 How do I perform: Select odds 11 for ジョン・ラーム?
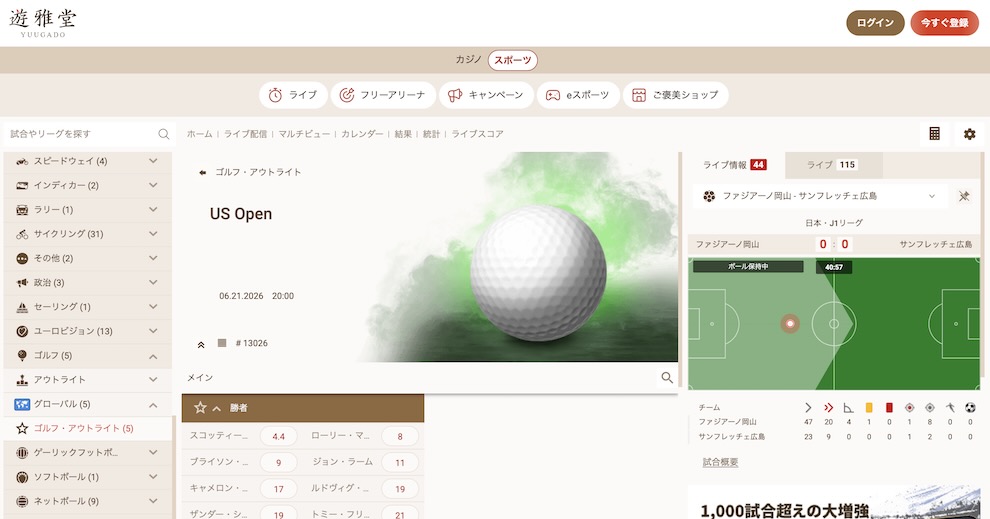click(x=400, y=463)
